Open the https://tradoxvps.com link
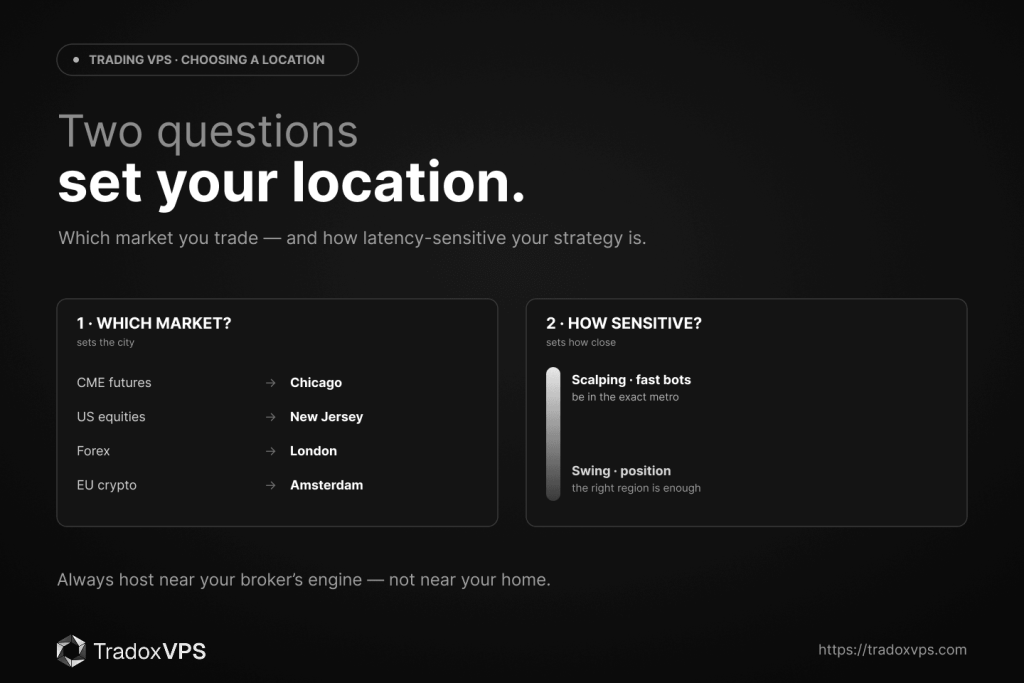The image size is (1024, 683). (892, 650)
